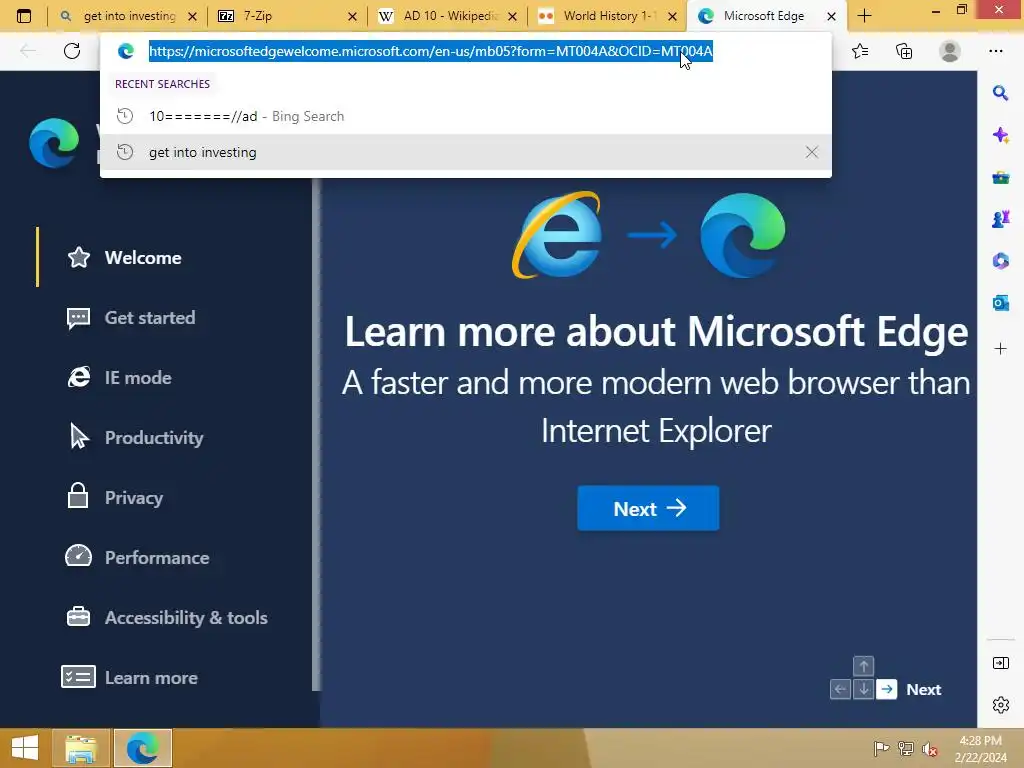The width and height of the screenshot is (1024, 768).
Task: Close the 7-Zip tab
Action: pos(353,16)
